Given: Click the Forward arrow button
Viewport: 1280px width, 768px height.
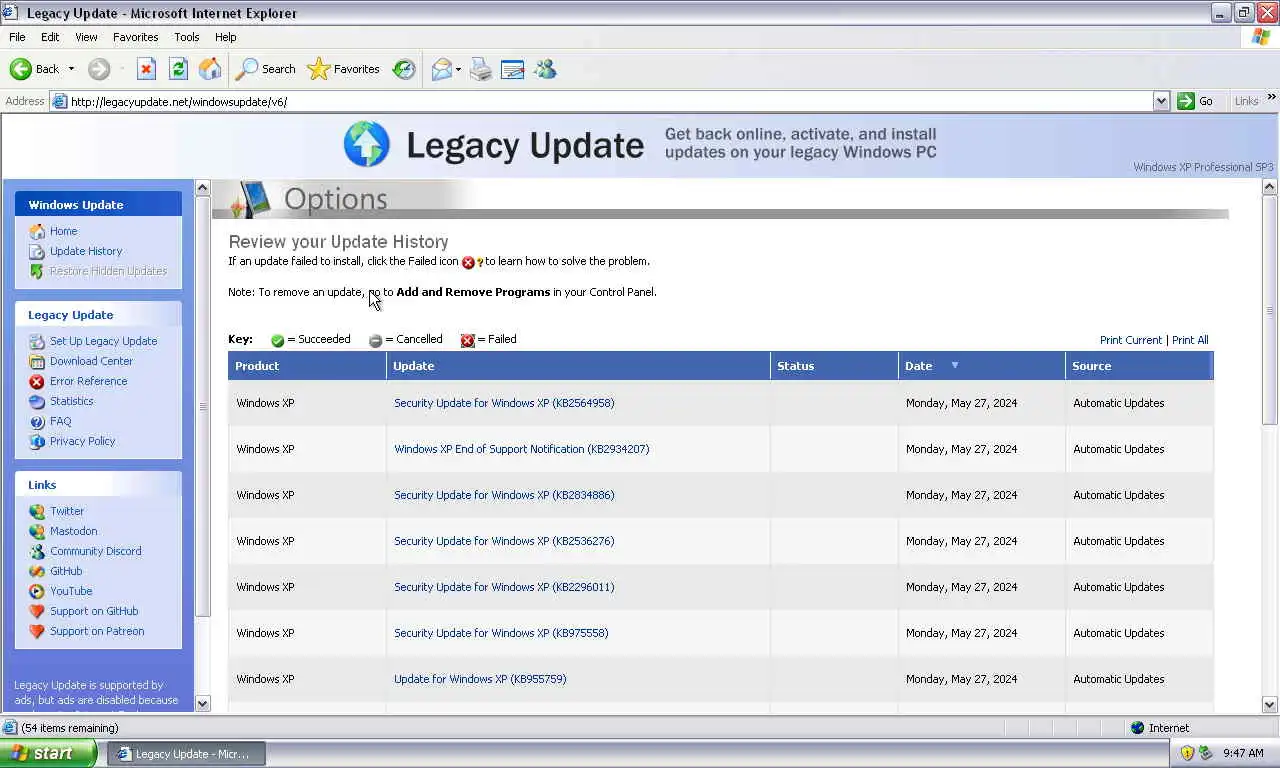Looking at the screenshot, I should (99, 69).
